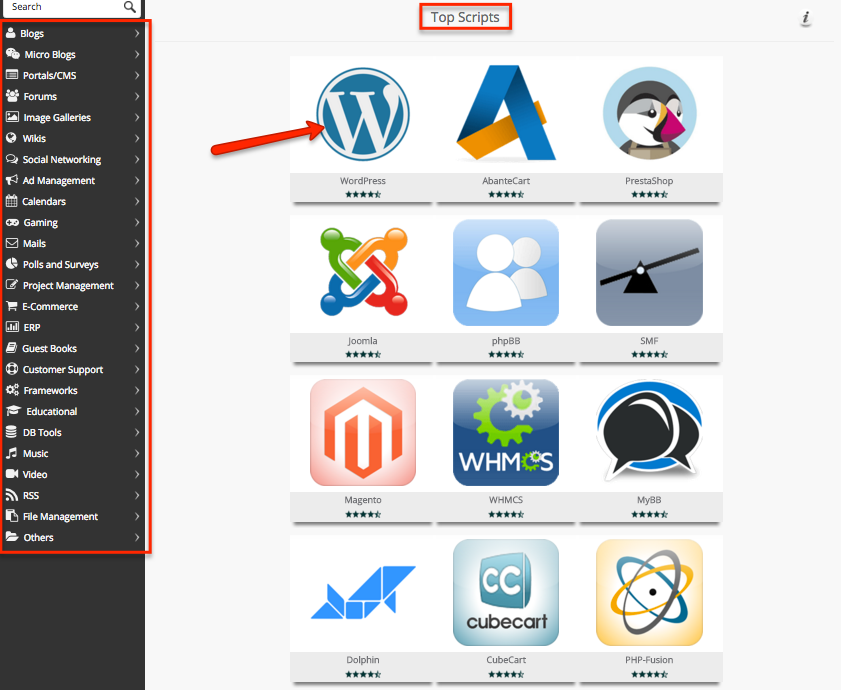The height and width of the screenshot is (690, 841).
Task: Open the Magento name link
Action: pos(363,500)
